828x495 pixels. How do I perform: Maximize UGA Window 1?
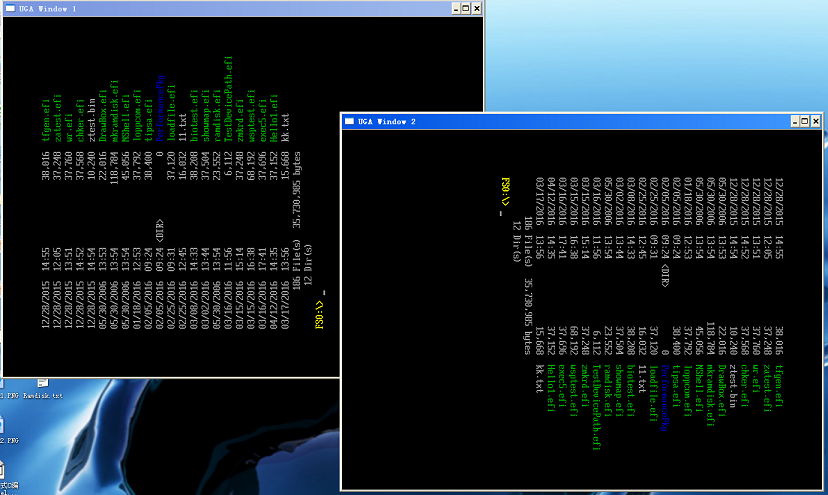click(x=466, y=8)
